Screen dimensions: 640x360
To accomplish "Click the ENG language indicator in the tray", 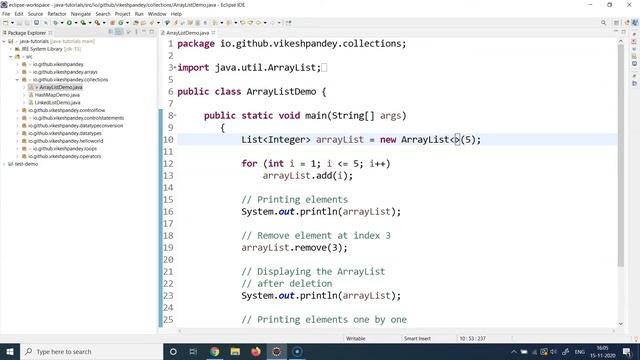I will tap(580, 351).
